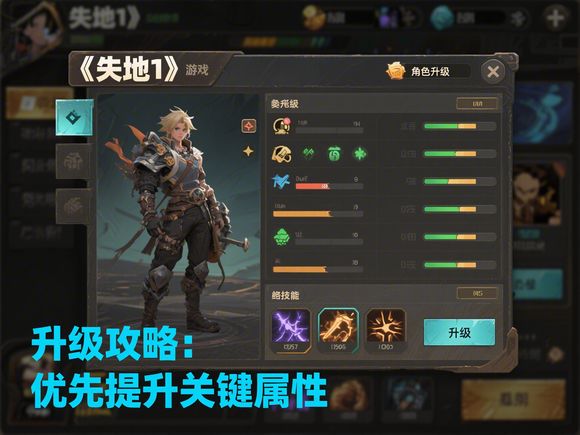Click the small button in skills header
Image resolution: width=580 pixels, height=435 pixels.
[477, 293]
